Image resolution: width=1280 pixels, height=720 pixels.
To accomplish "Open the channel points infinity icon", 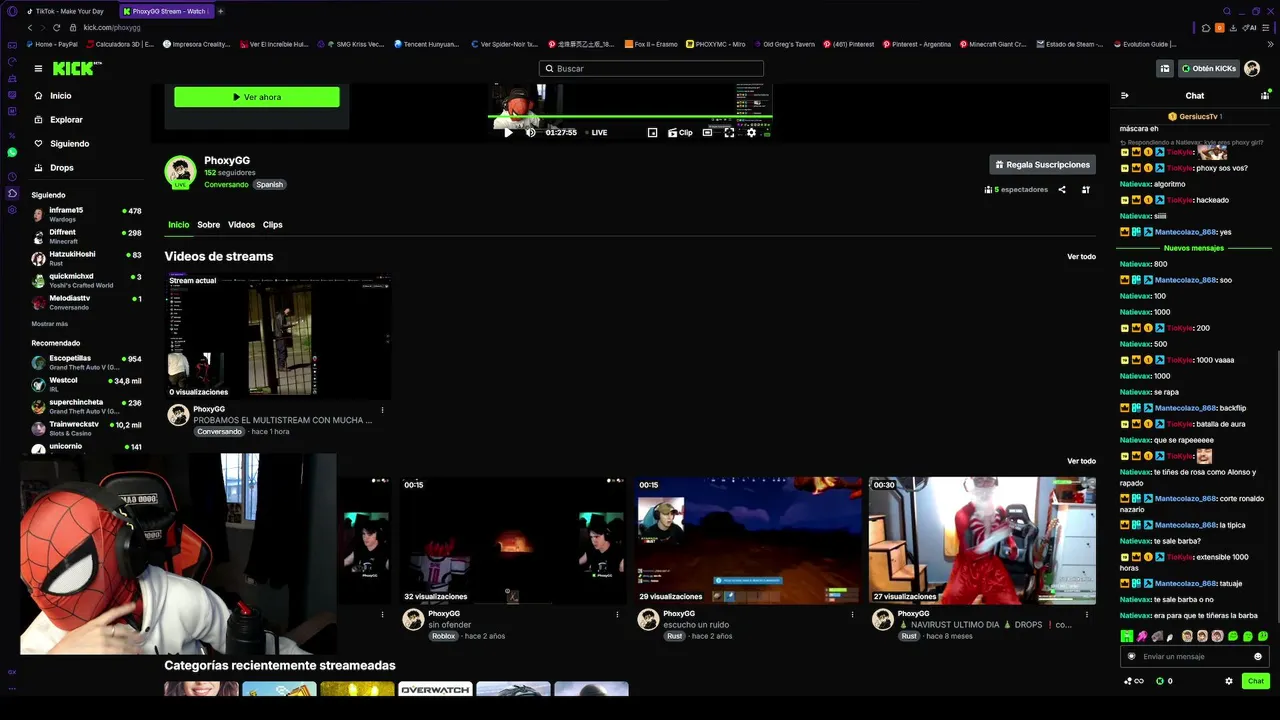I will pyautogui.click(x=1134, y=681).
